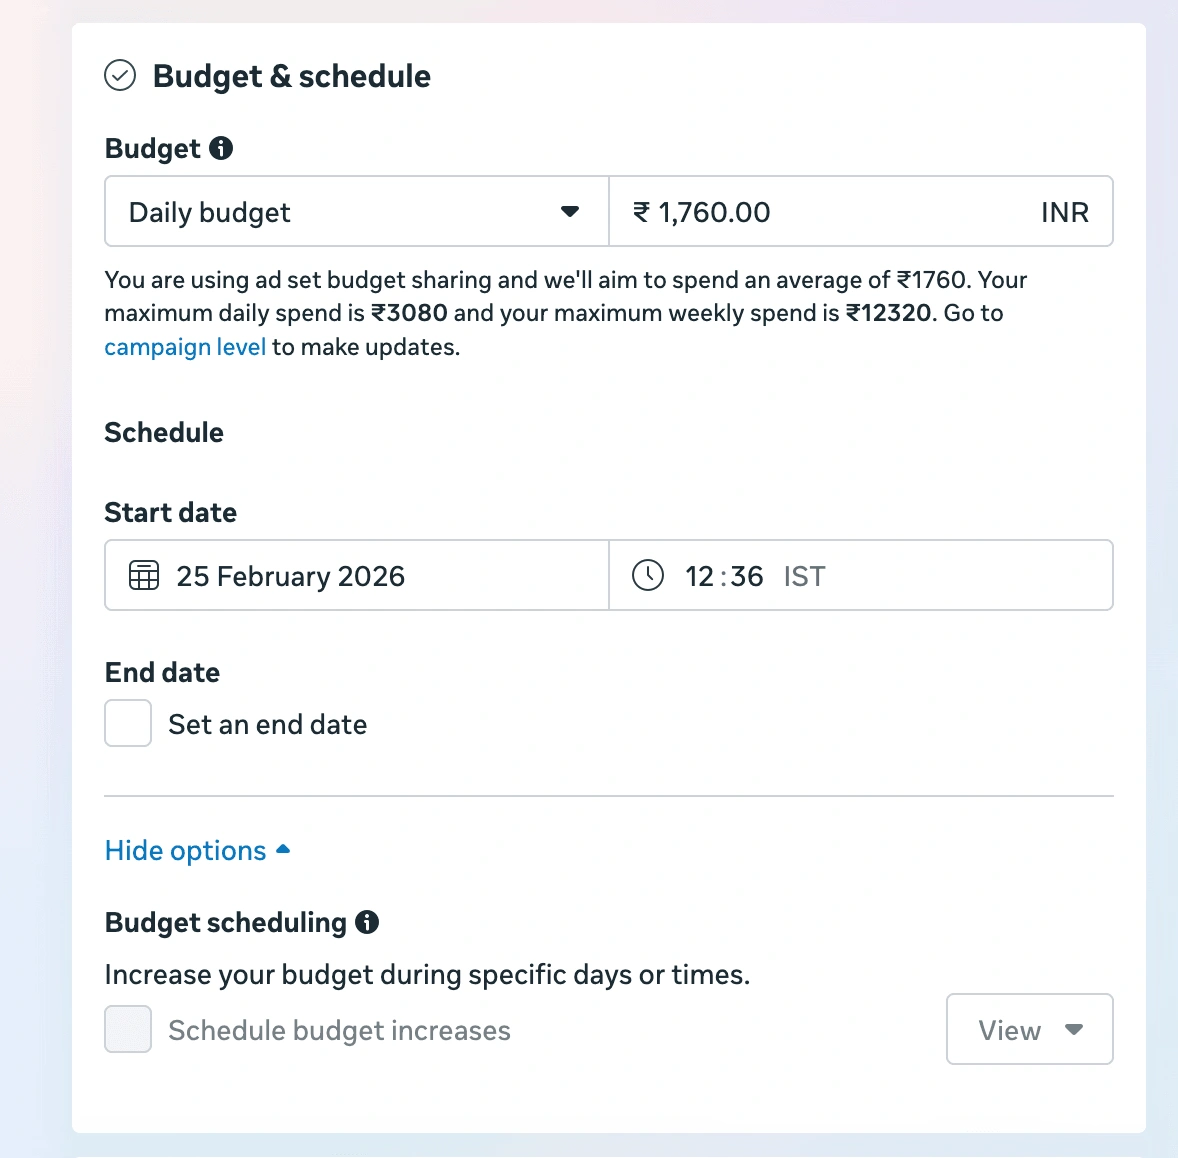
Task: Click the caret inside the Daily budget selector
Action: (570, 211)
